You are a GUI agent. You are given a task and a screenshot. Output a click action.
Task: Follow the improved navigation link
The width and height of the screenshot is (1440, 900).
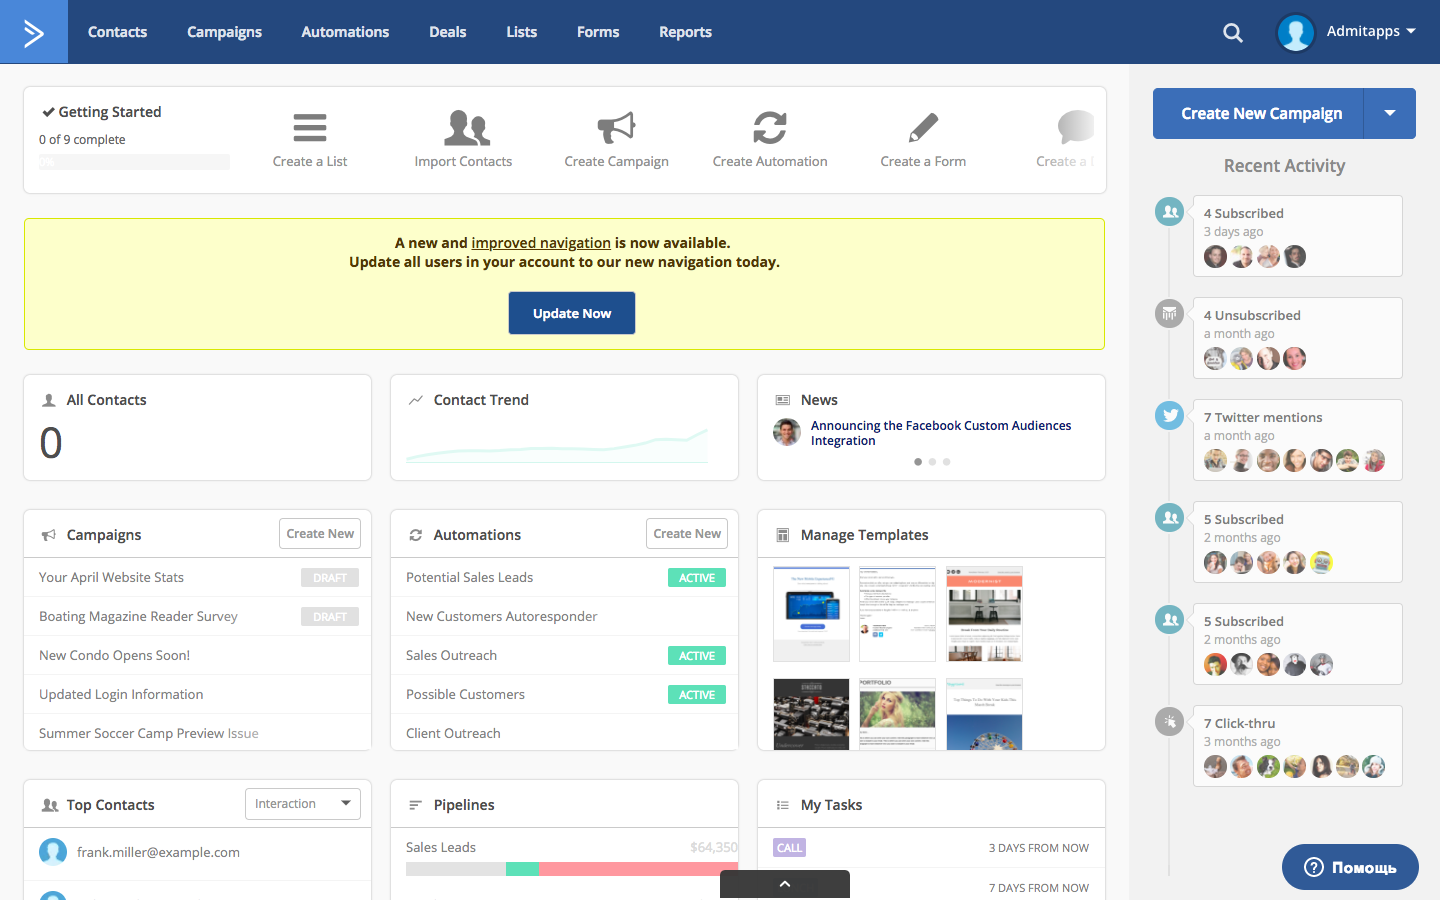541,243
